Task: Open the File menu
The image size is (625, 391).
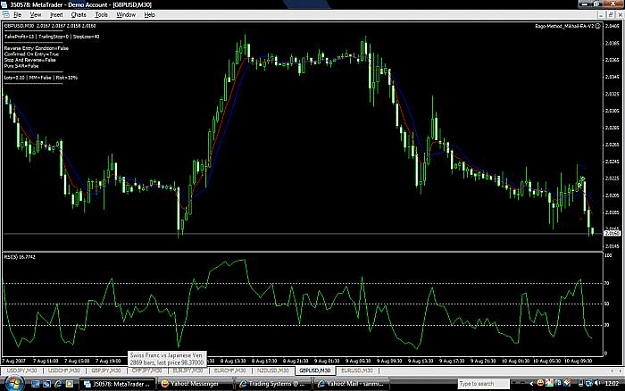Action: (x=17, y=15)
